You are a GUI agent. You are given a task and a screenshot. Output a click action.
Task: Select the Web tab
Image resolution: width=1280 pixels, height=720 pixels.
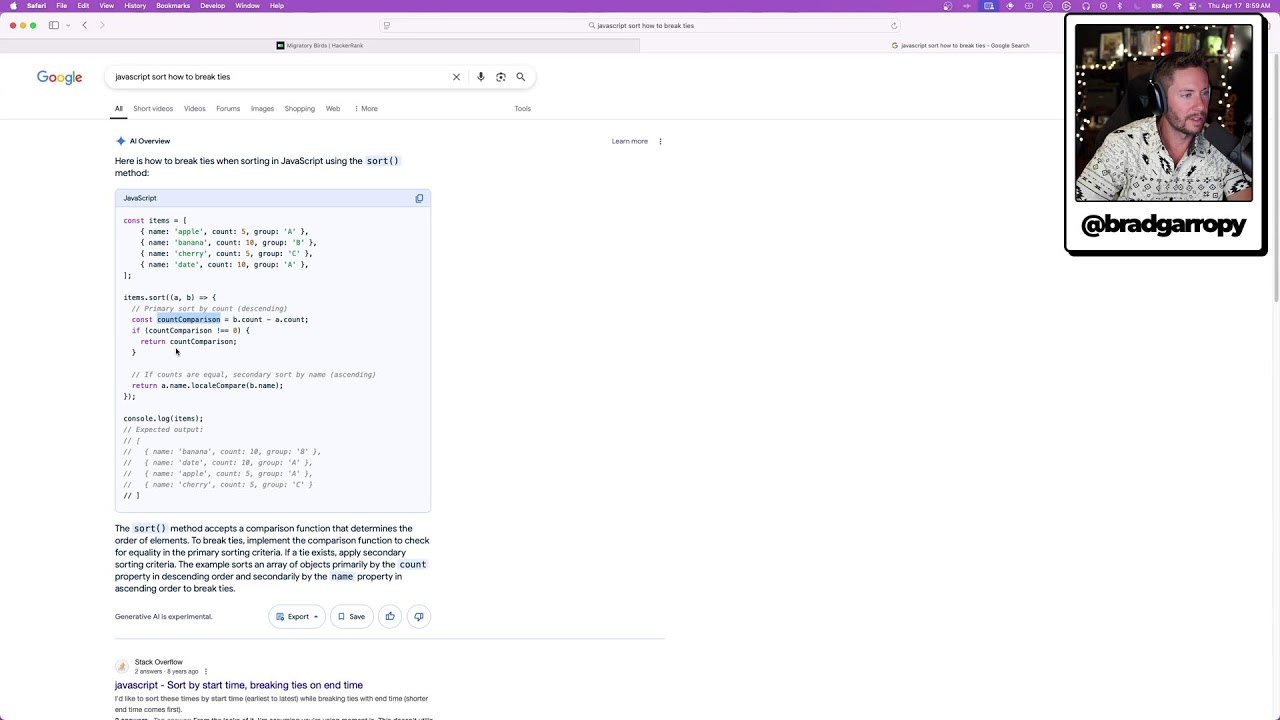[x=333, y=109]
